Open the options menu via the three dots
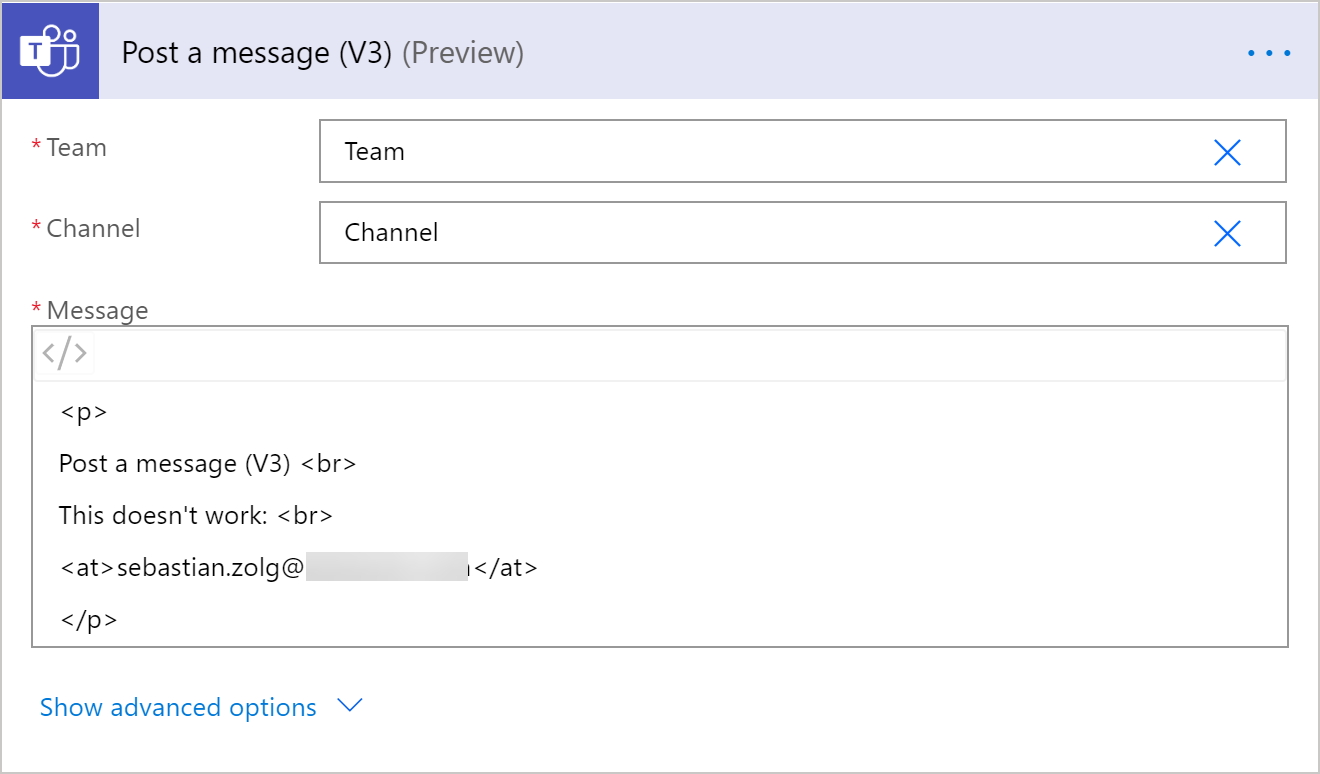Screen dimensions: 1320x774 (x=1268, y=53)
